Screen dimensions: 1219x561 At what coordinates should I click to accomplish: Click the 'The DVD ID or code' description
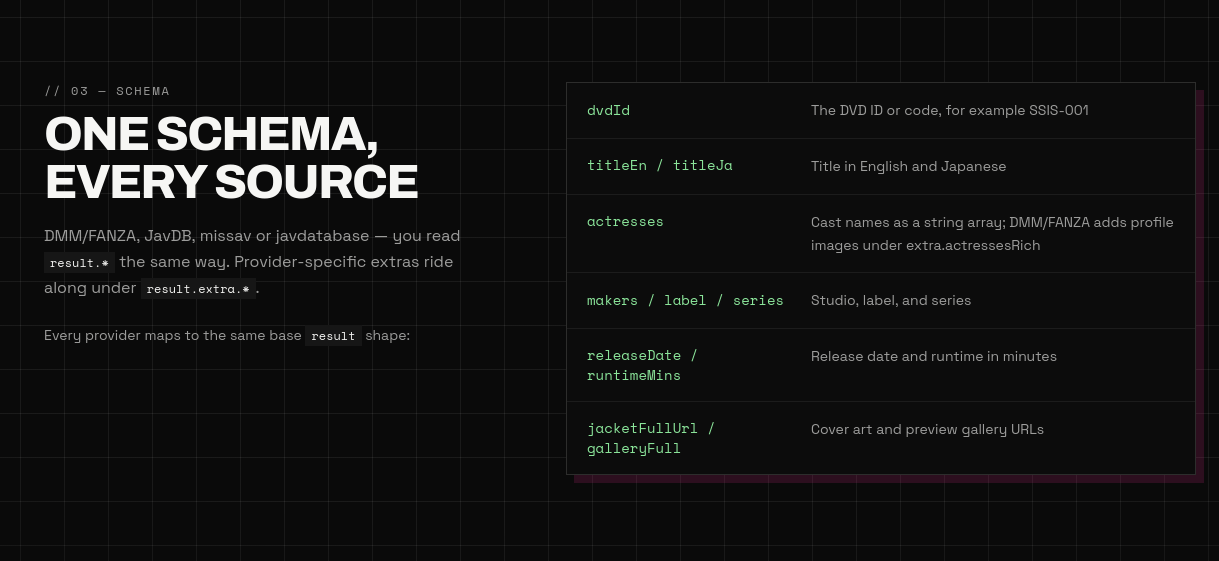pyautogui.click(x=950, y=110)
